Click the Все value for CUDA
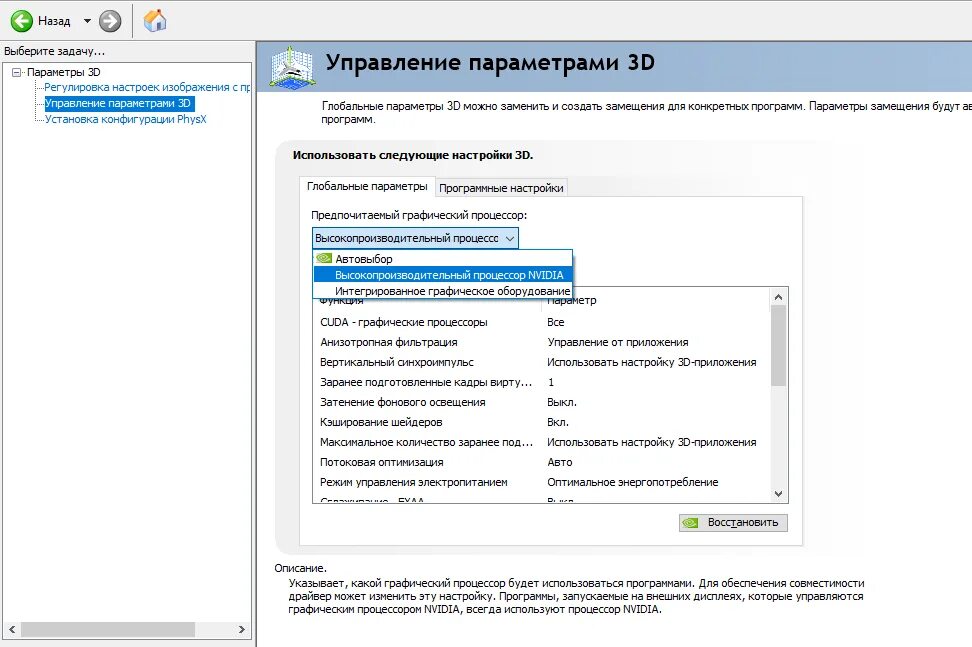The height and width of the screenshot is (647, 972). pos(555,322)
